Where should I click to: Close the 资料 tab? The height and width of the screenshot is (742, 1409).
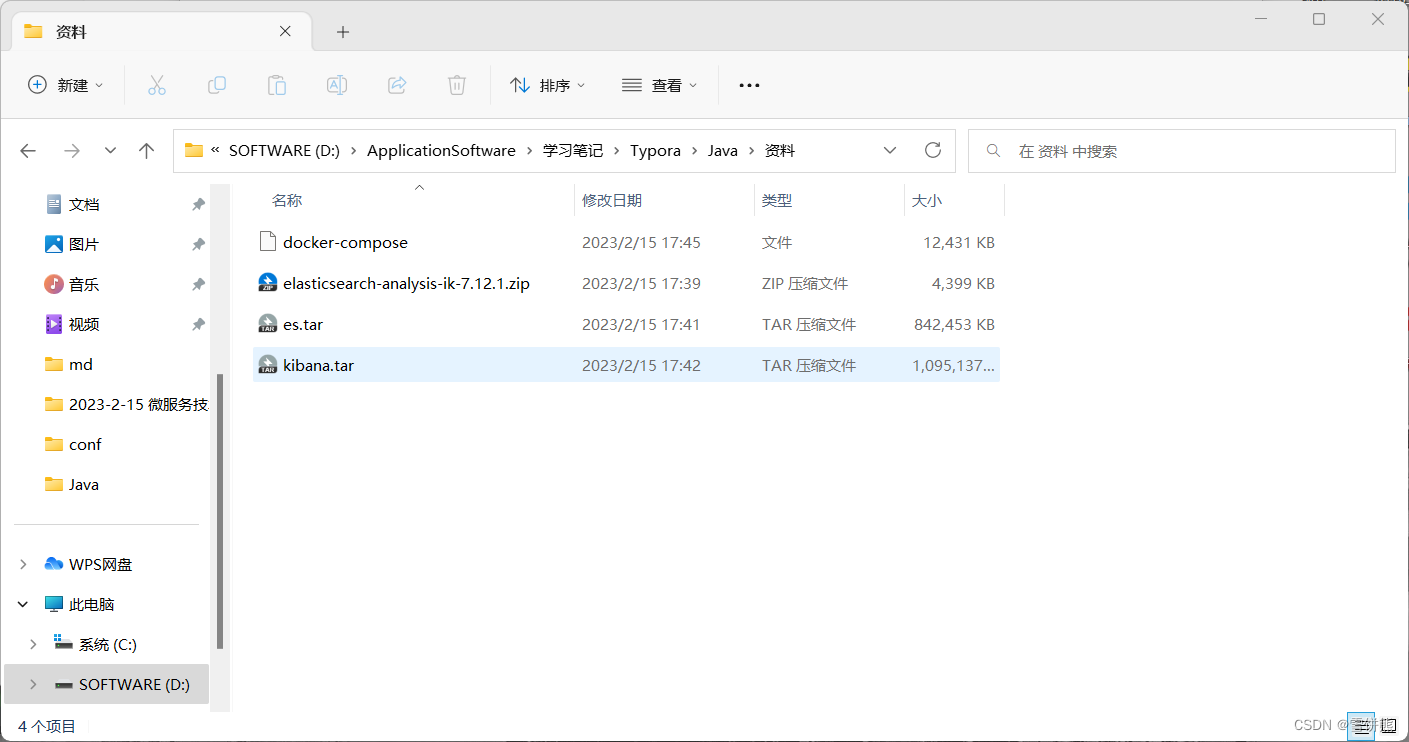pyautogui.click(x=285, y=31)
